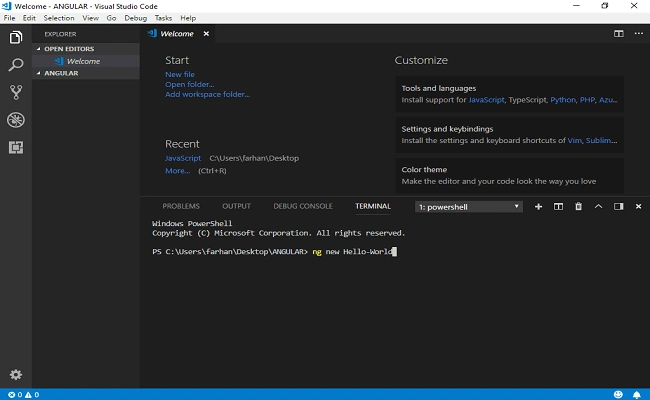Click the Azure tools link
Viewport: 650px width, 400px height.
pos(608,100)
